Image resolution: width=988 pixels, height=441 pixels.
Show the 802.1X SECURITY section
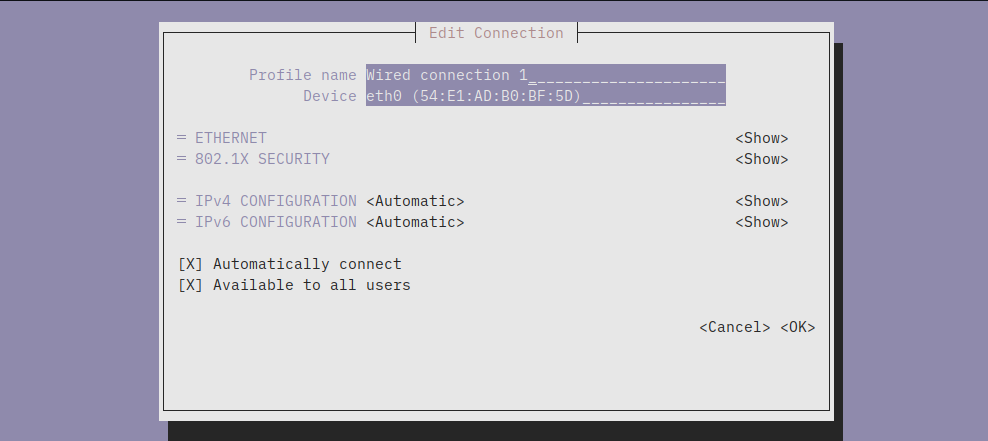tap(762, 159)
